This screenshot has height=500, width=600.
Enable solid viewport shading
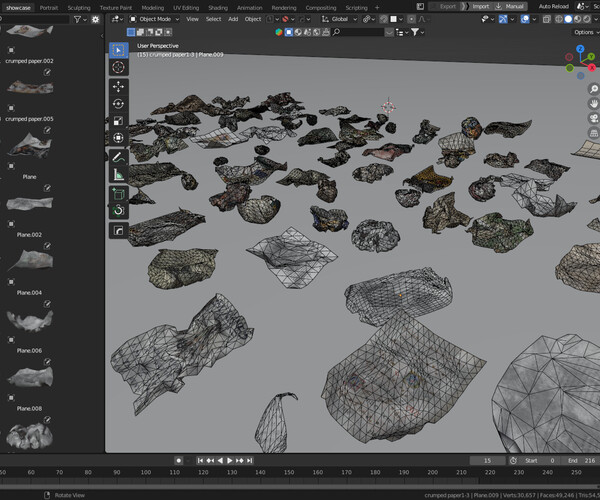[x=568, y=19]
